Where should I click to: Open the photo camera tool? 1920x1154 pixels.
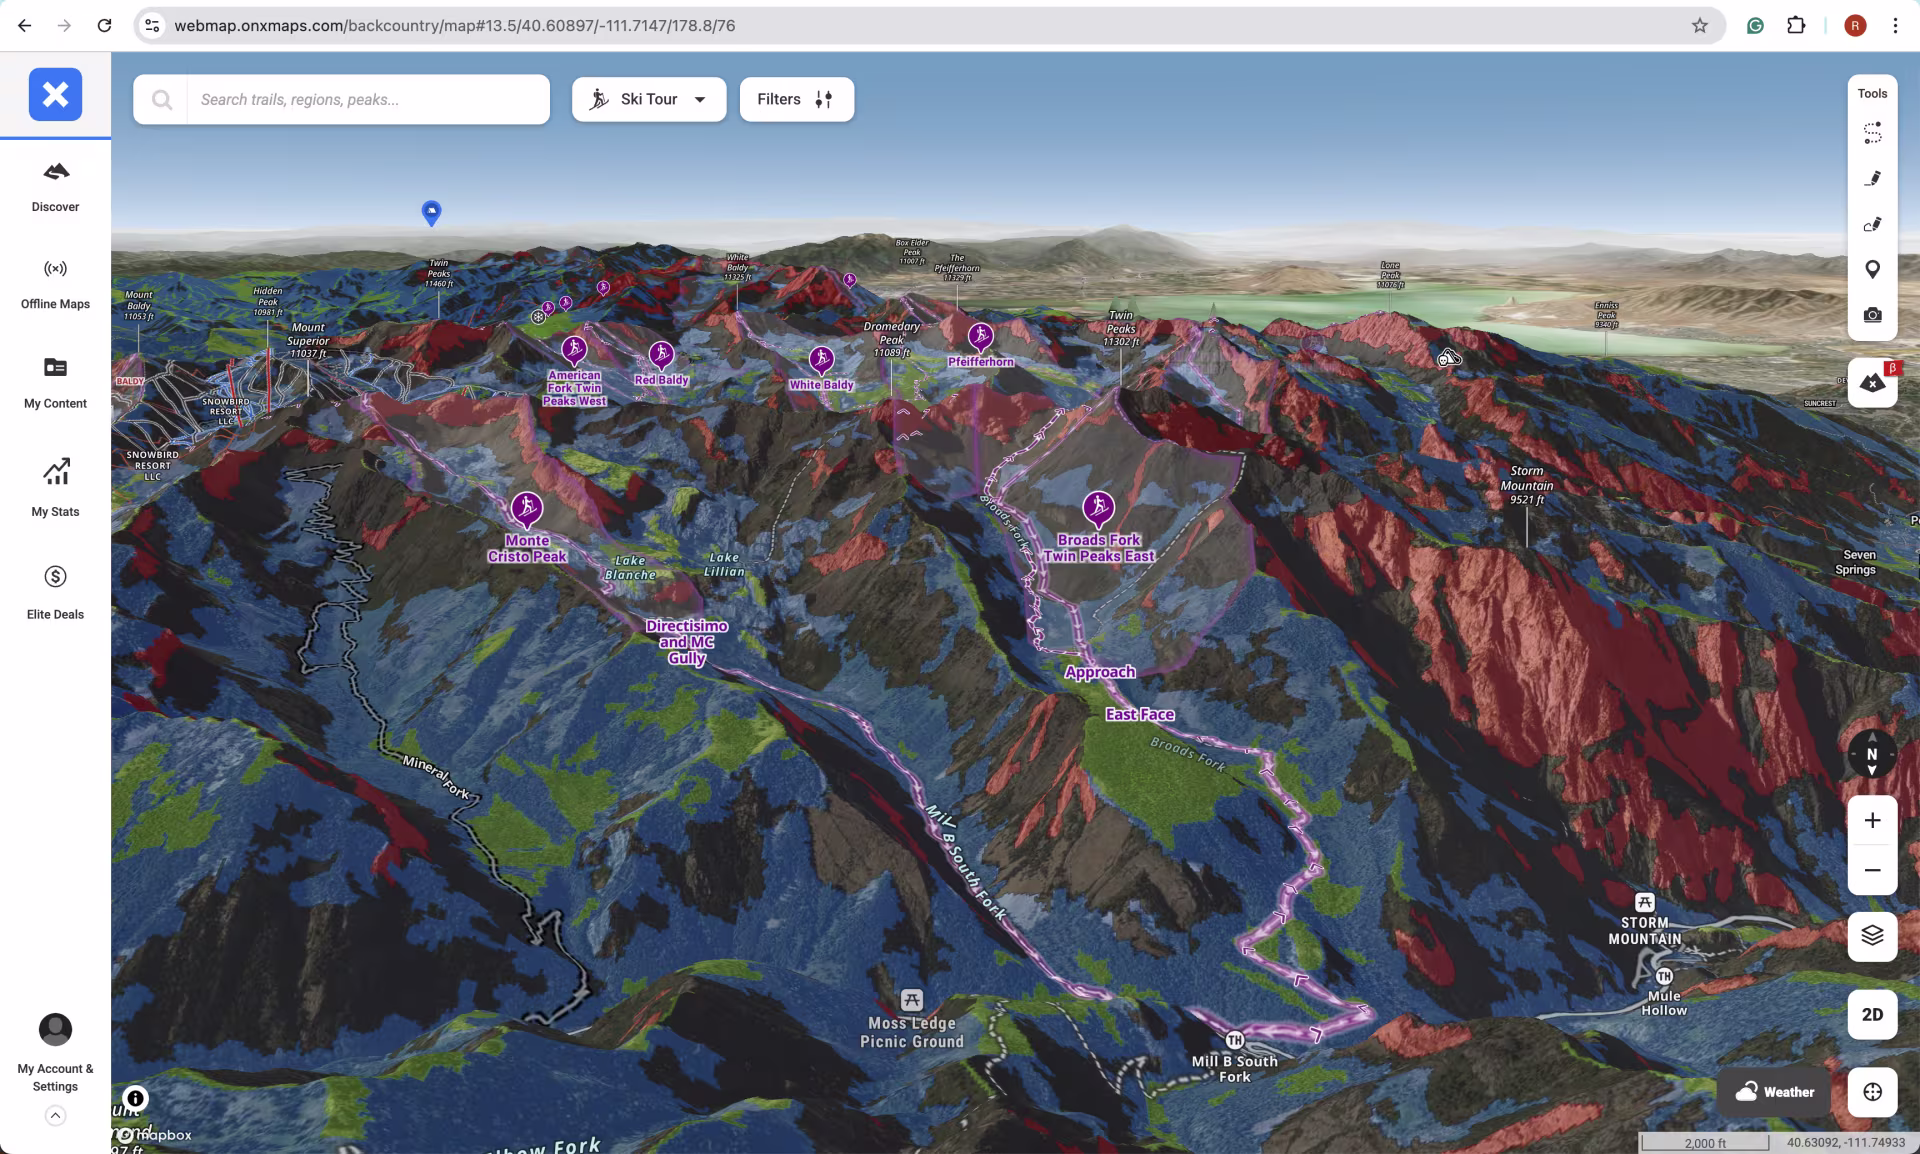[1872, 315]
